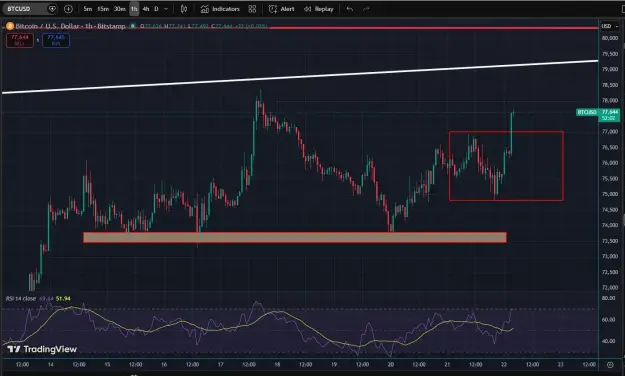Click the Bitcoin / U.S. Dollar chart title
Image resolution: width=625 pixels, height=376 pixels.
[x=70, y=26]
